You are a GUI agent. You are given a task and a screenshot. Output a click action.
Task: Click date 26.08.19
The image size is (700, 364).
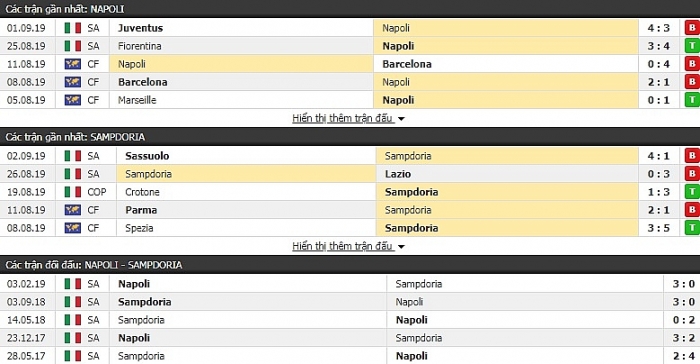(x=26, y=174)
